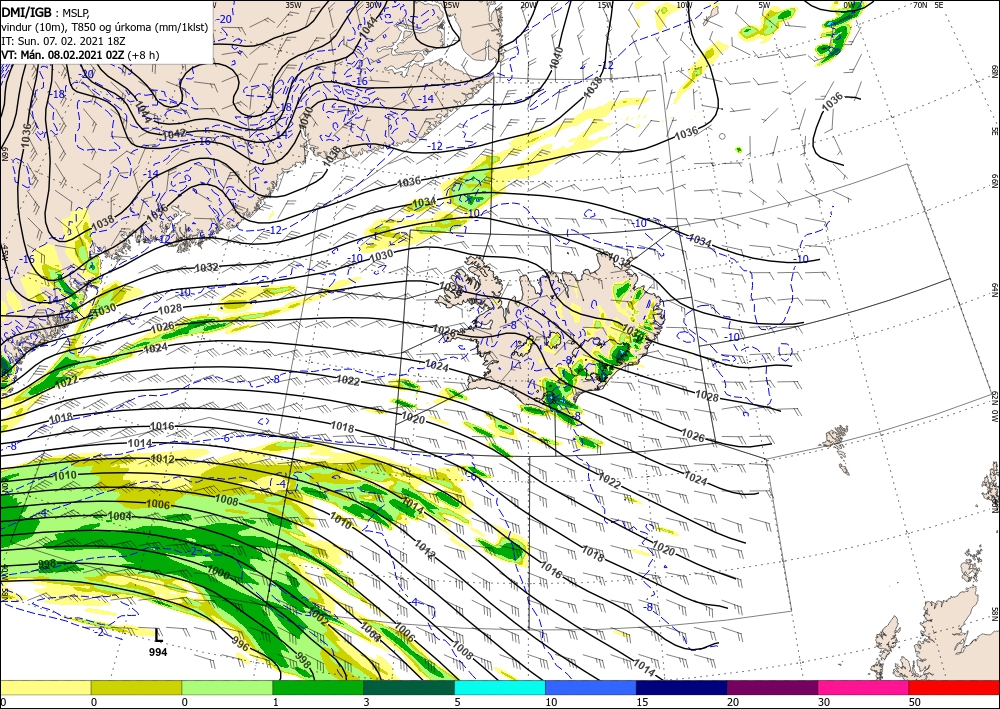Click the '1000' isobar label
The height and width of the screenshot is (709, 1000).
218,573
